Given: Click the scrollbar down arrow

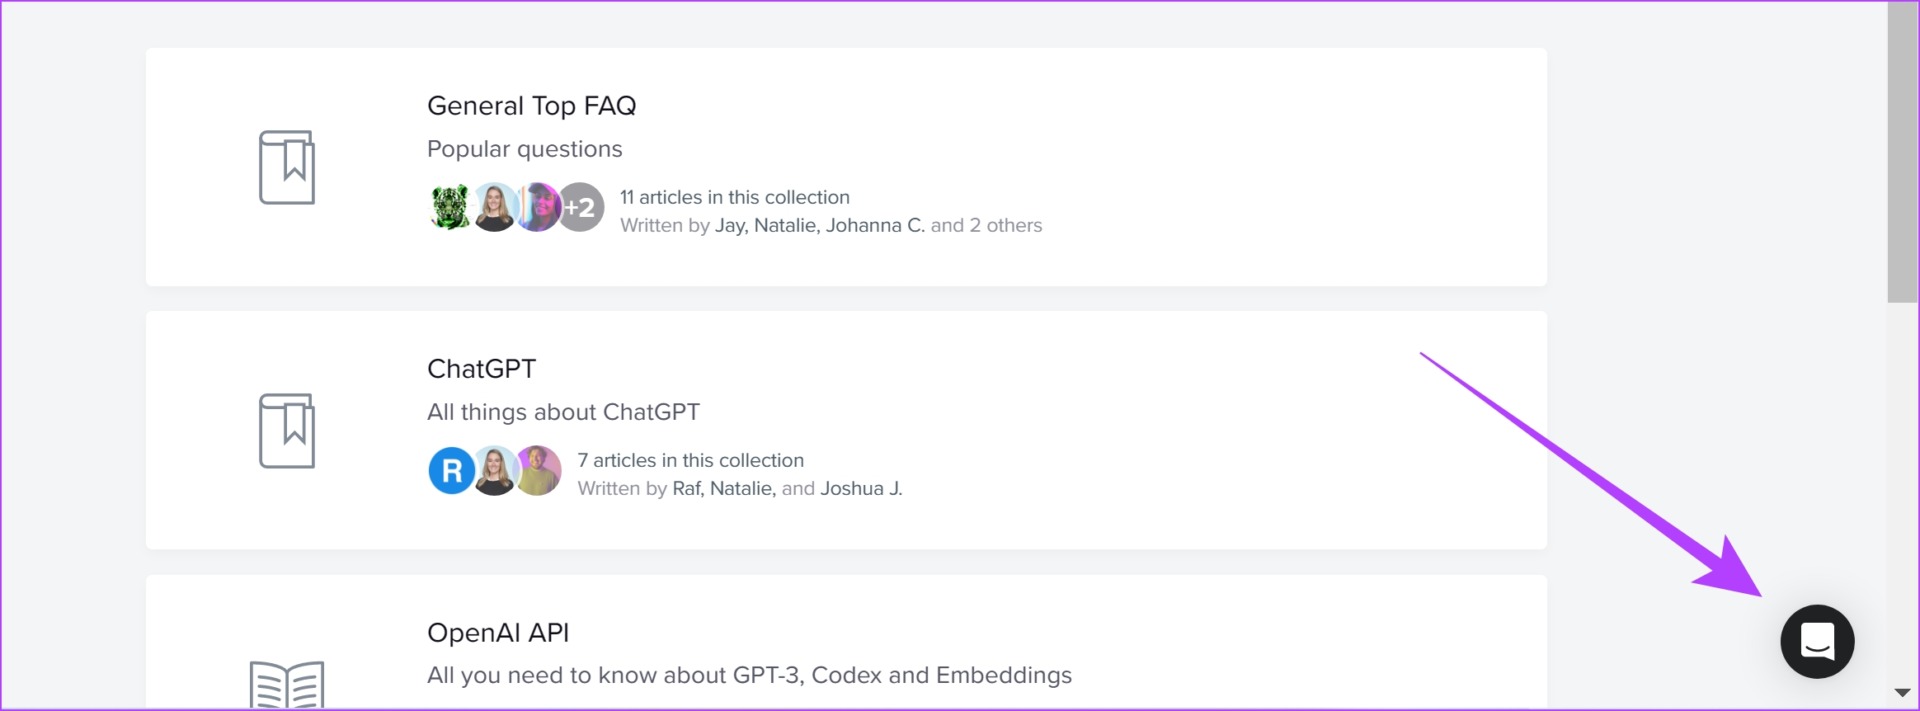Looking at the screenshot, I should (1902, 692).
